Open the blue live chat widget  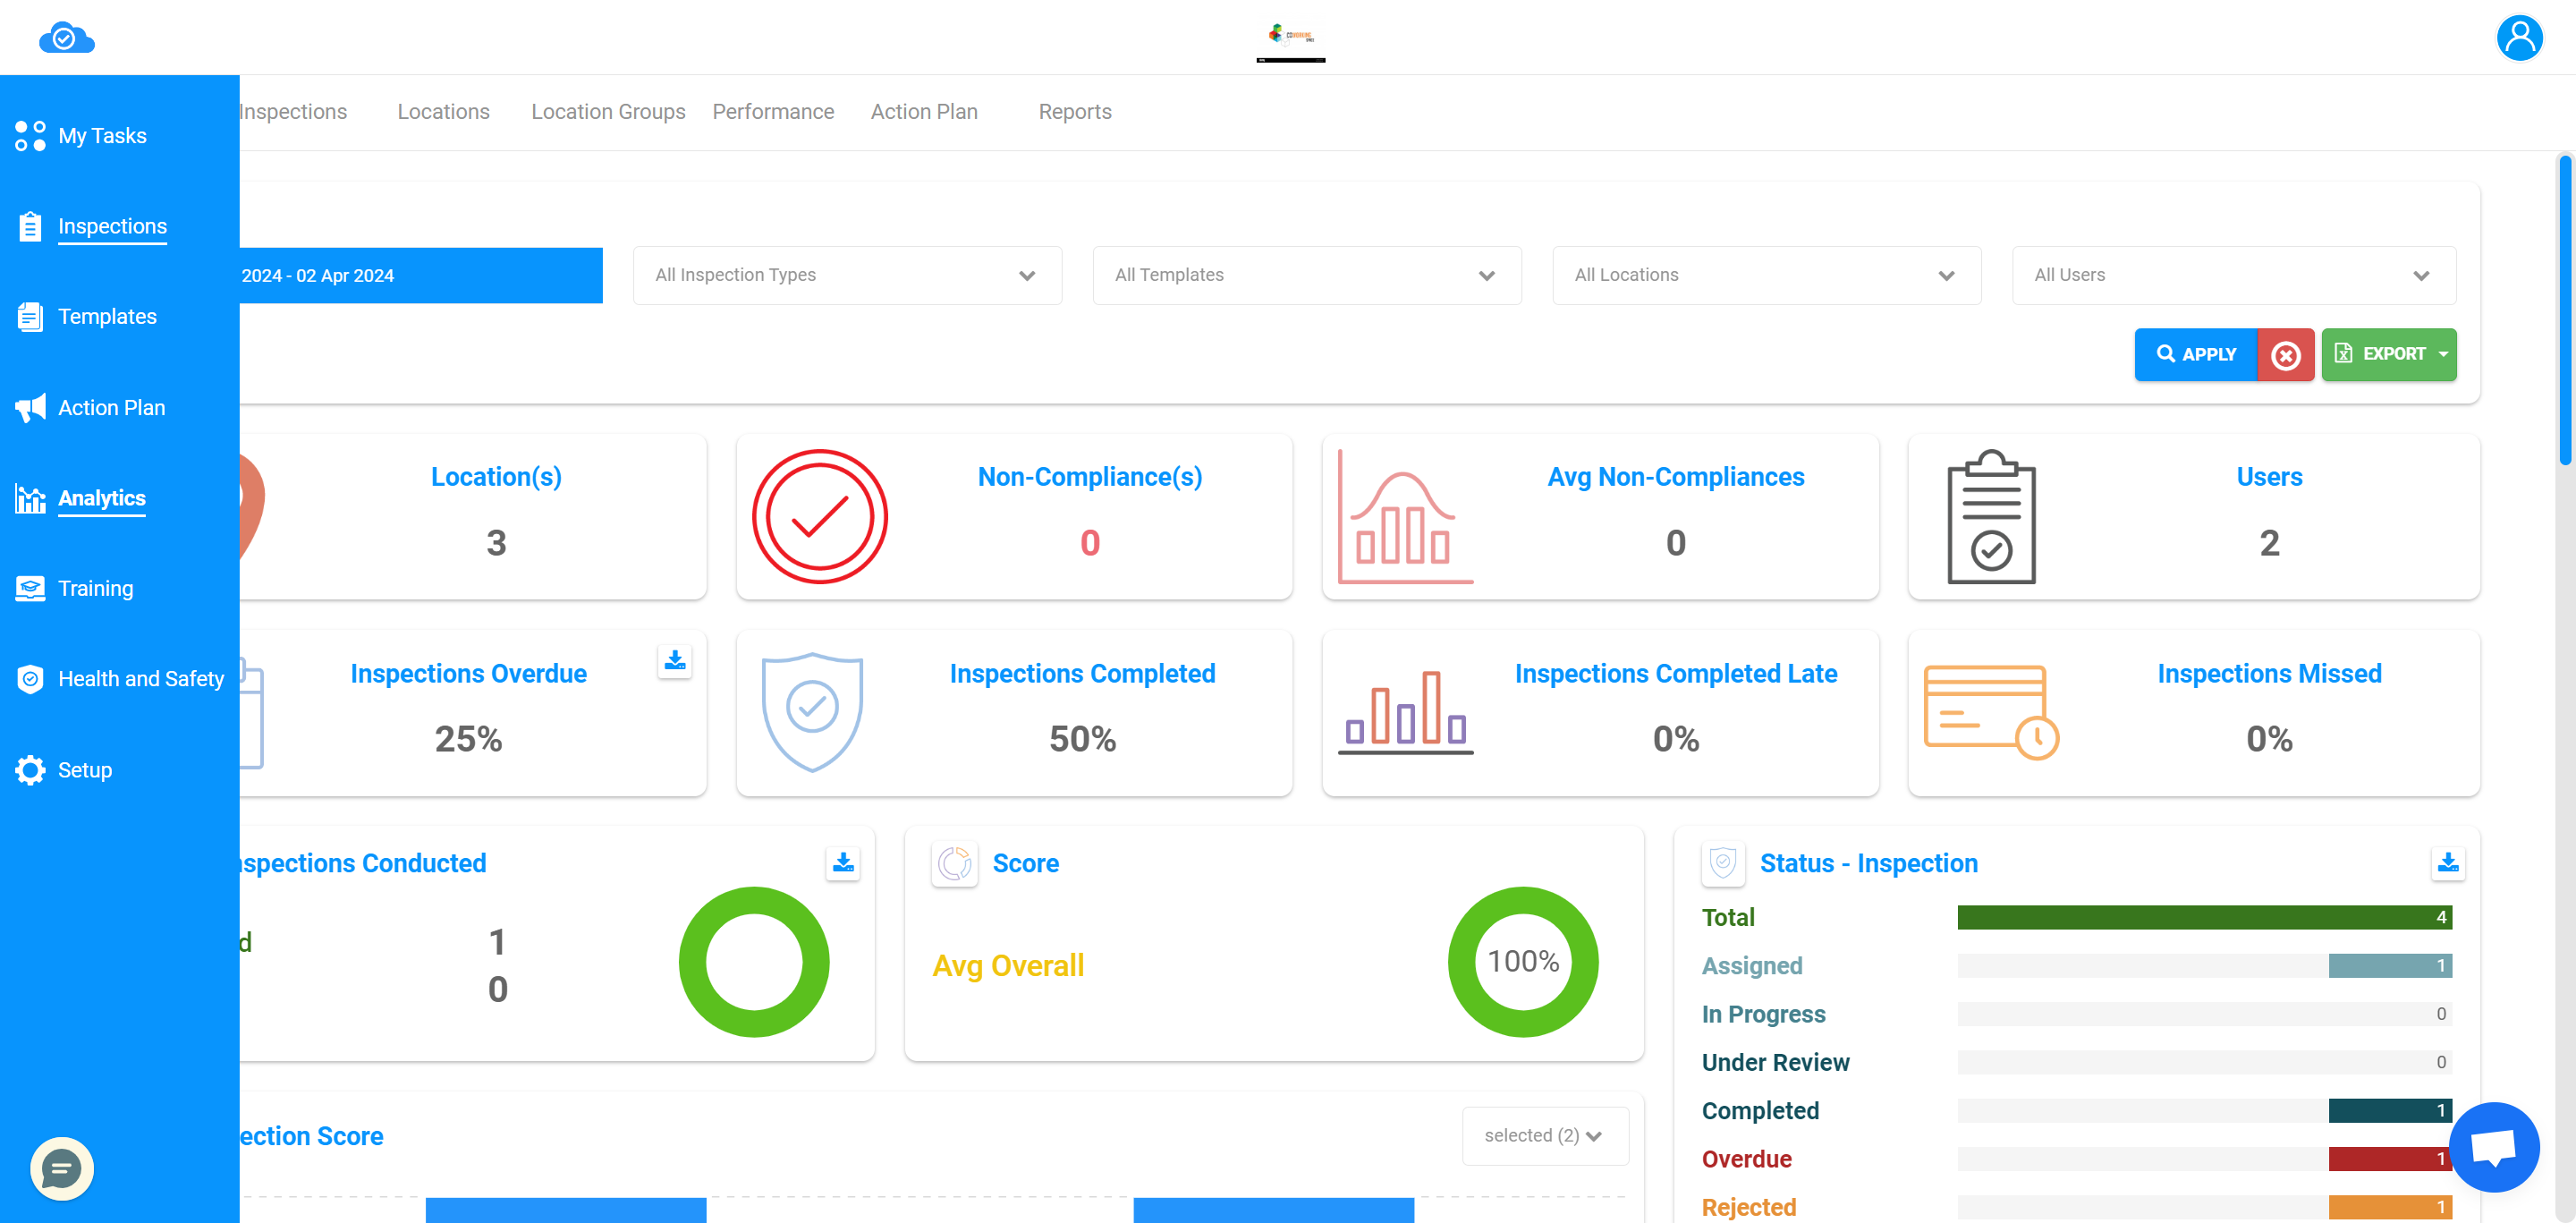point(2494,1147)
